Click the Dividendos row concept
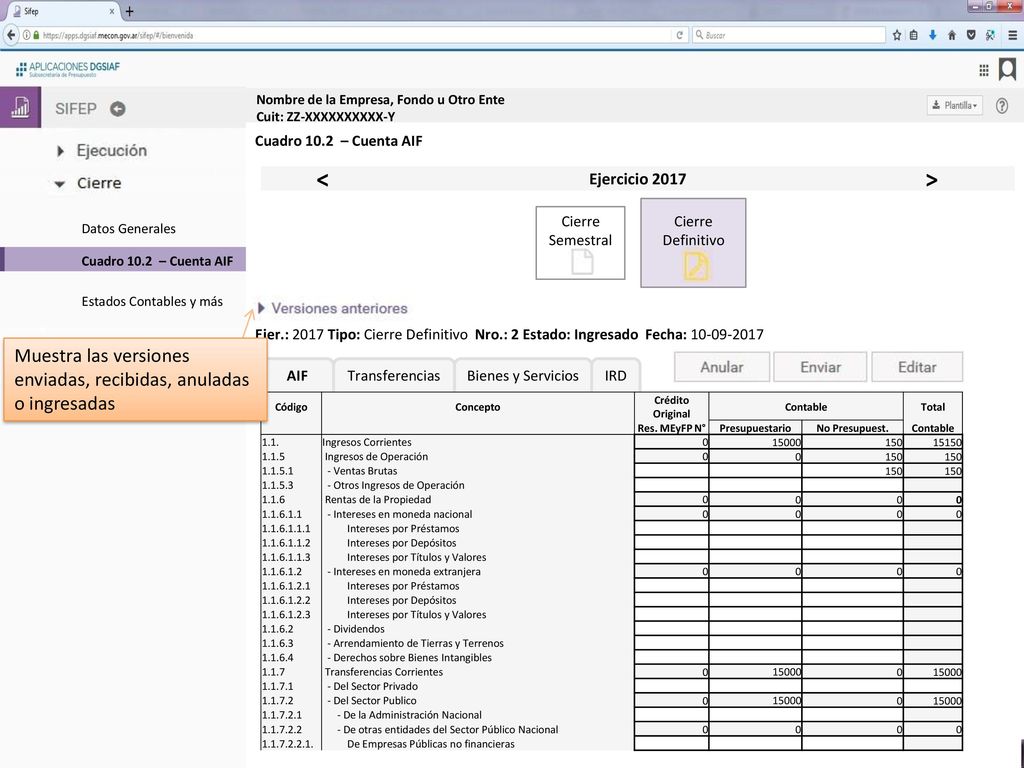 359,629
